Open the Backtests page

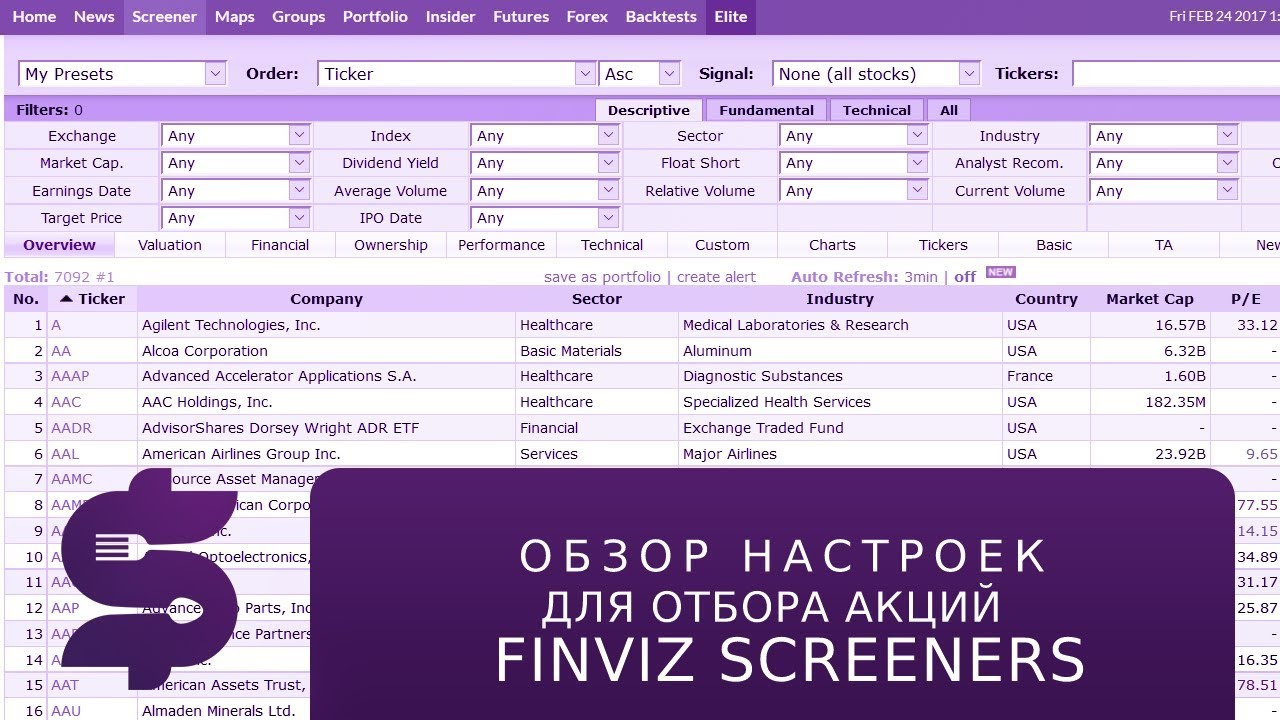(661, 17)
